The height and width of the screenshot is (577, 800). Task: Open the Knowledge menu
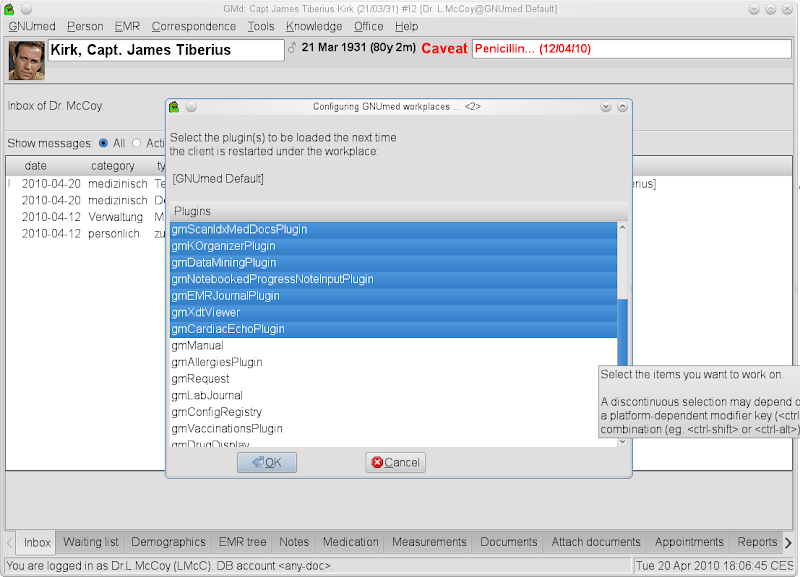click(x=314, y=27)
